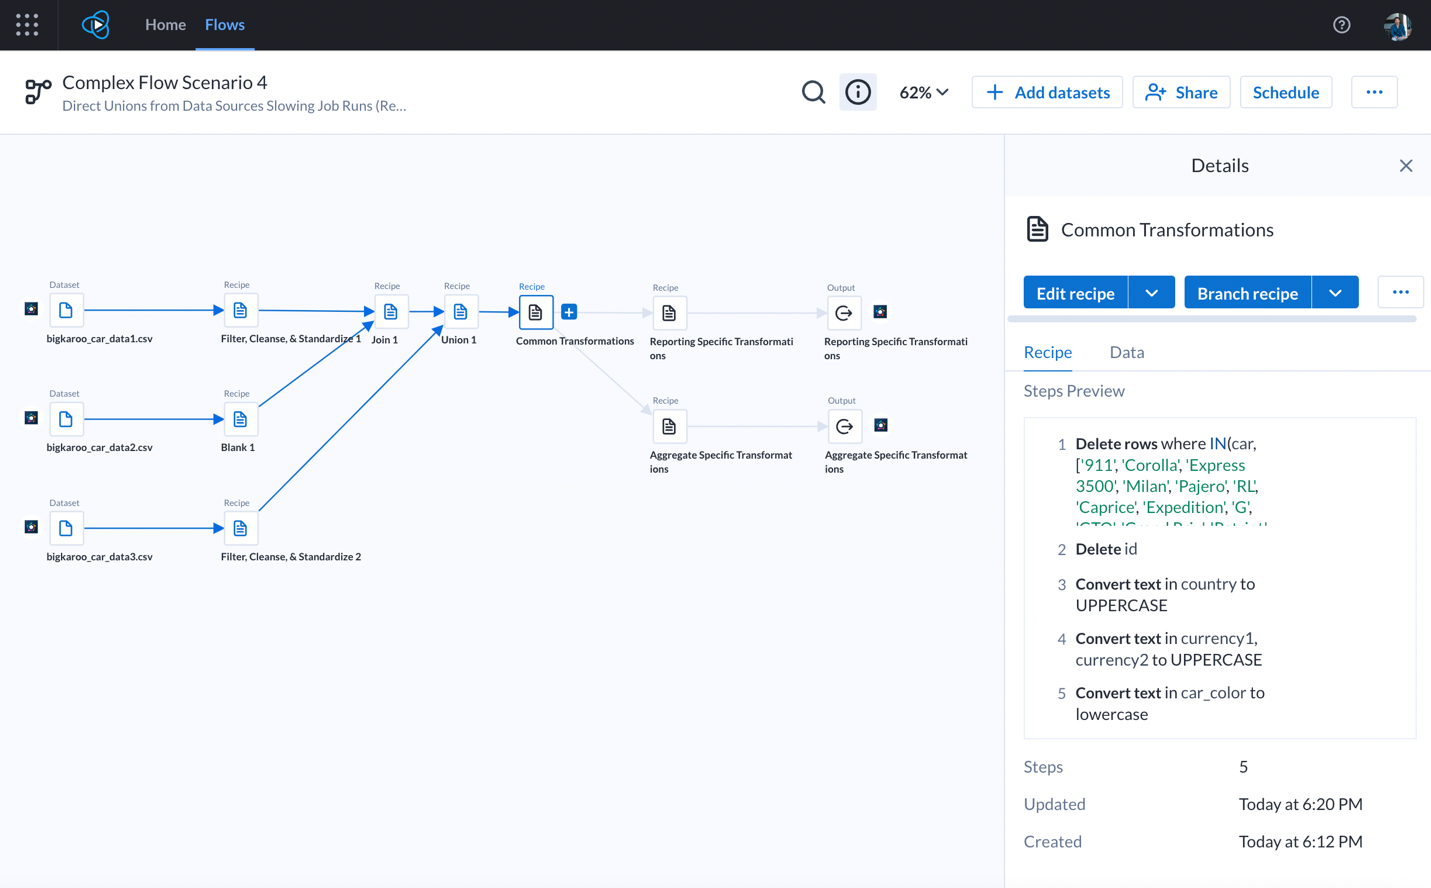Click the Schedule button
The width and height of the screenshot is (1431, 888).
[x=1286, y=92]
